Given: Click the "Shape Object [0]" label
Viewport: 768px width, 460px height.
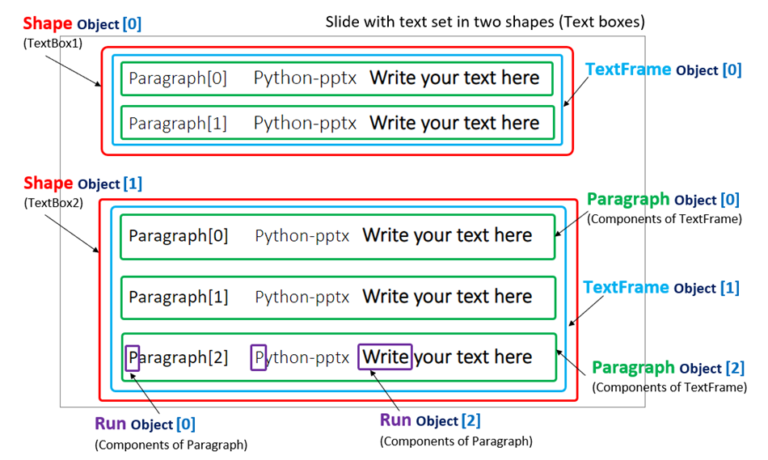Looking at the screenshot, I should click(82, 24).
